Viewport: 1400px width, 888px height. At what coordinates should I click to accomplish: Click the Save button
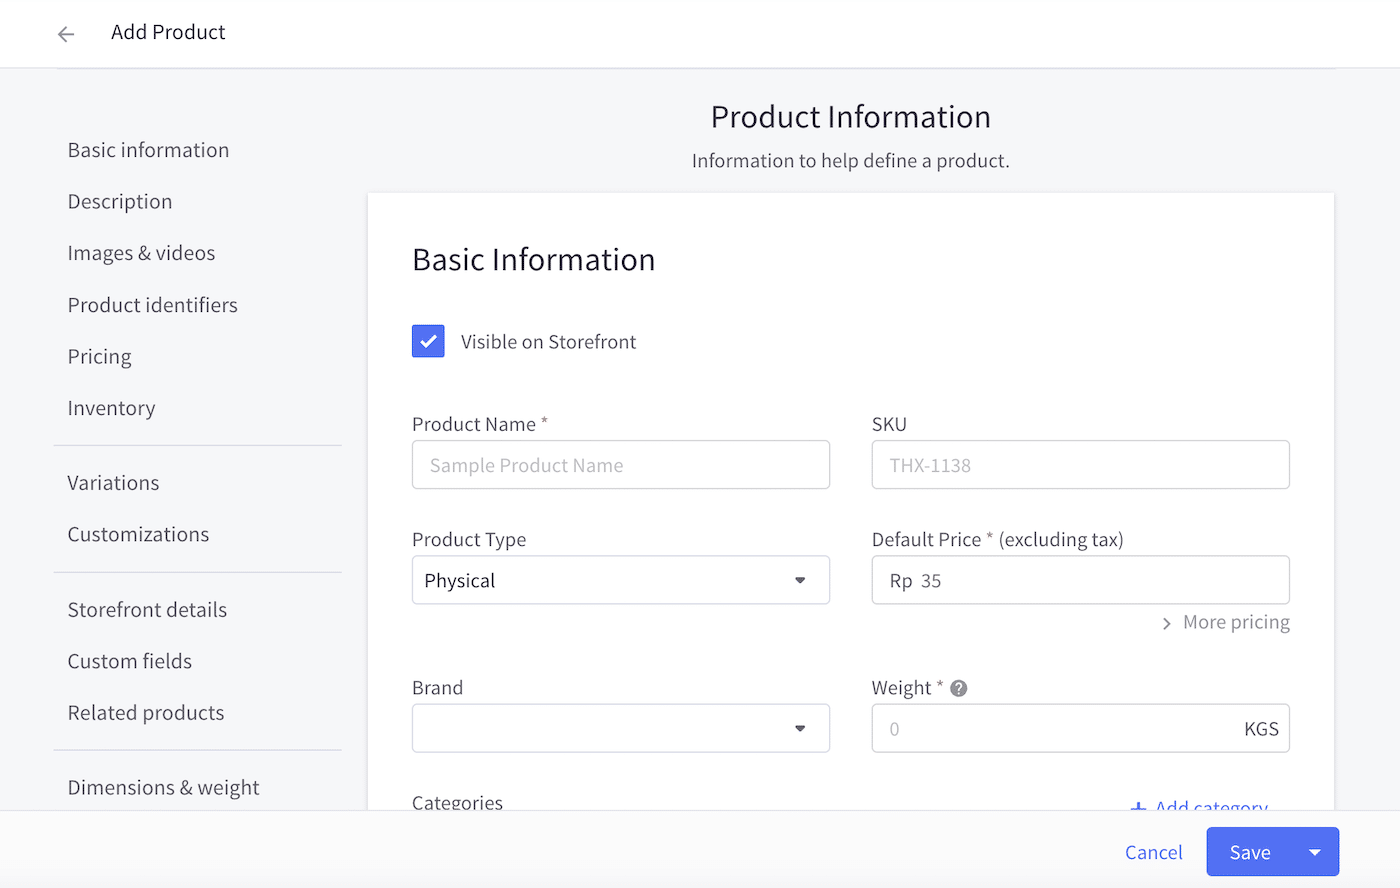coord(1249,851)
